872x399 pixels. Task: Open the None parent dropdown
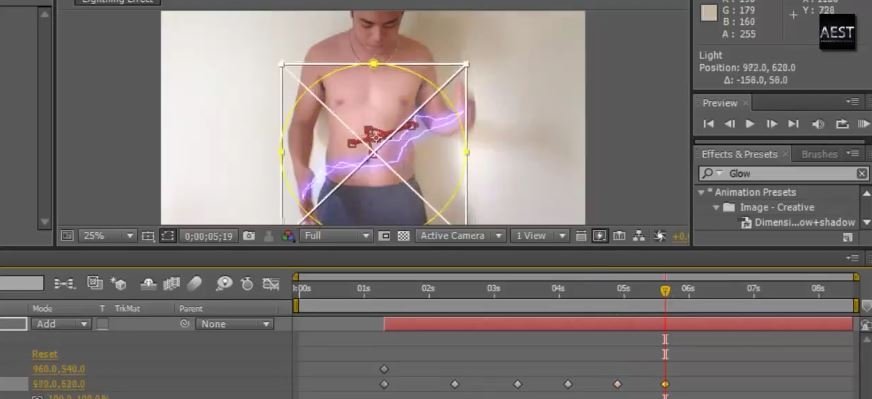pyautogui.click(x=234, y=324)
